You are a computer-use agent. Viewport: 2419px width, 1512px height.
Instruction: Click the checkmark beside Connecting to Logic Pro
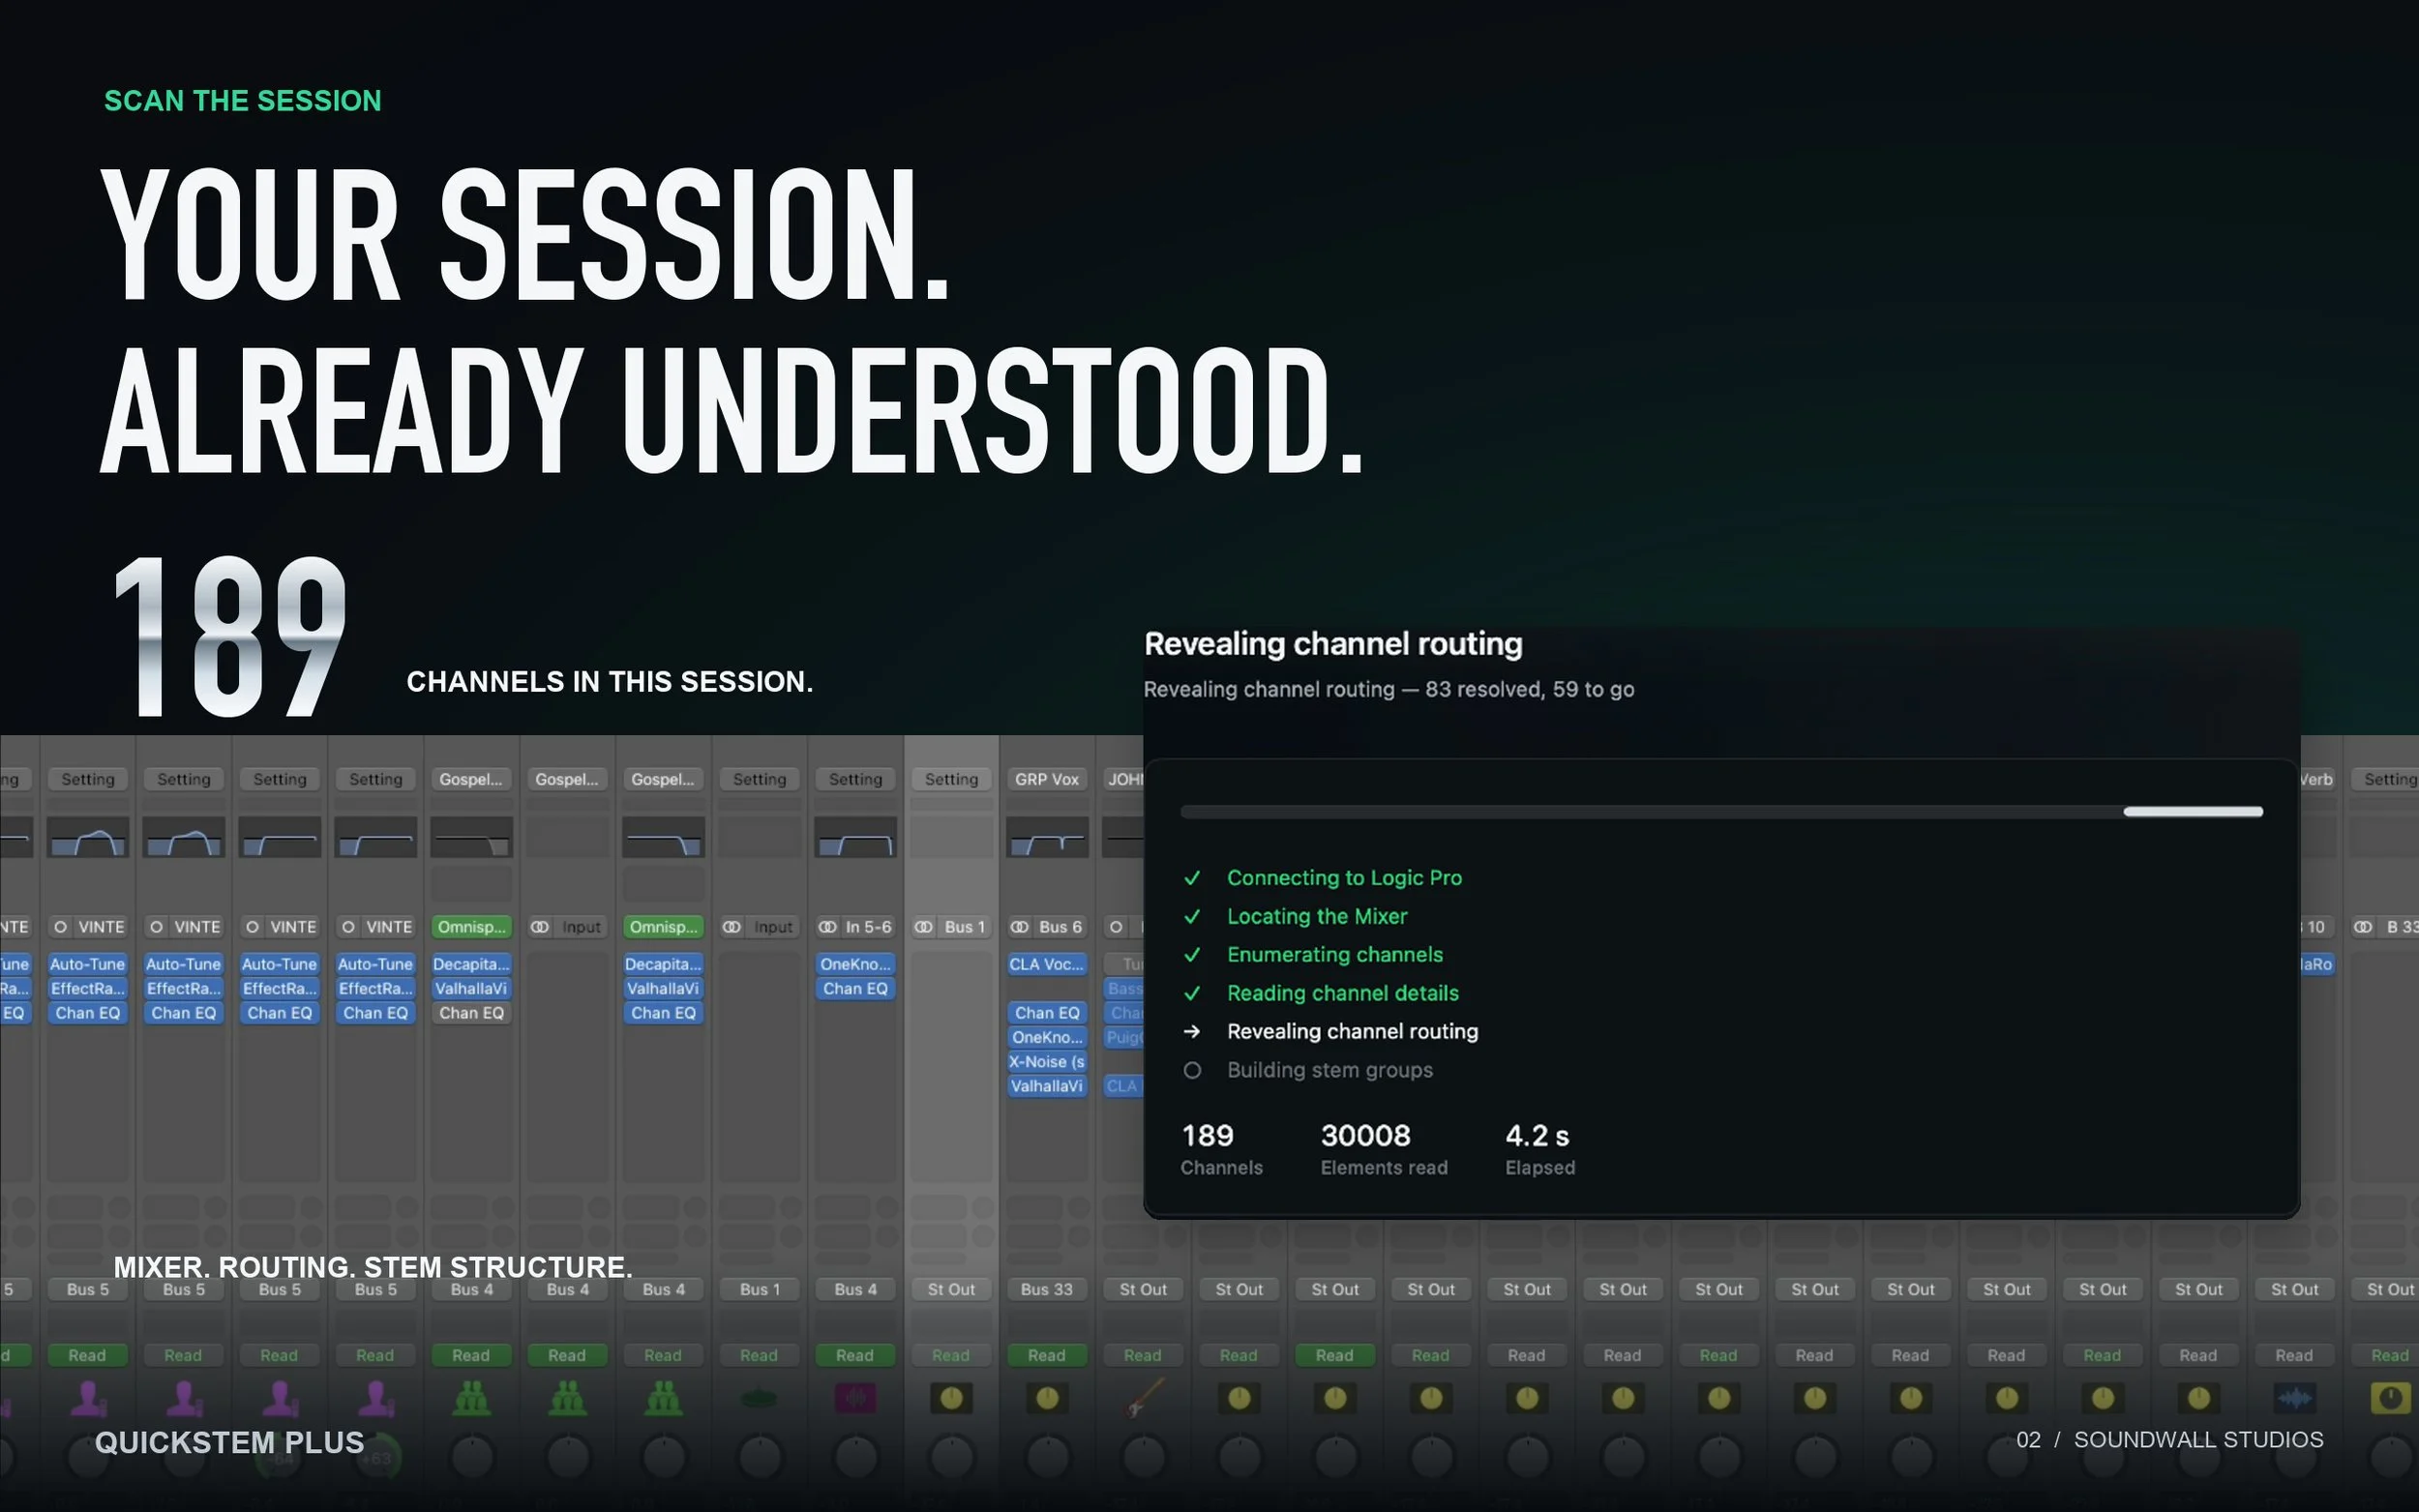(x=1192, y=878)
